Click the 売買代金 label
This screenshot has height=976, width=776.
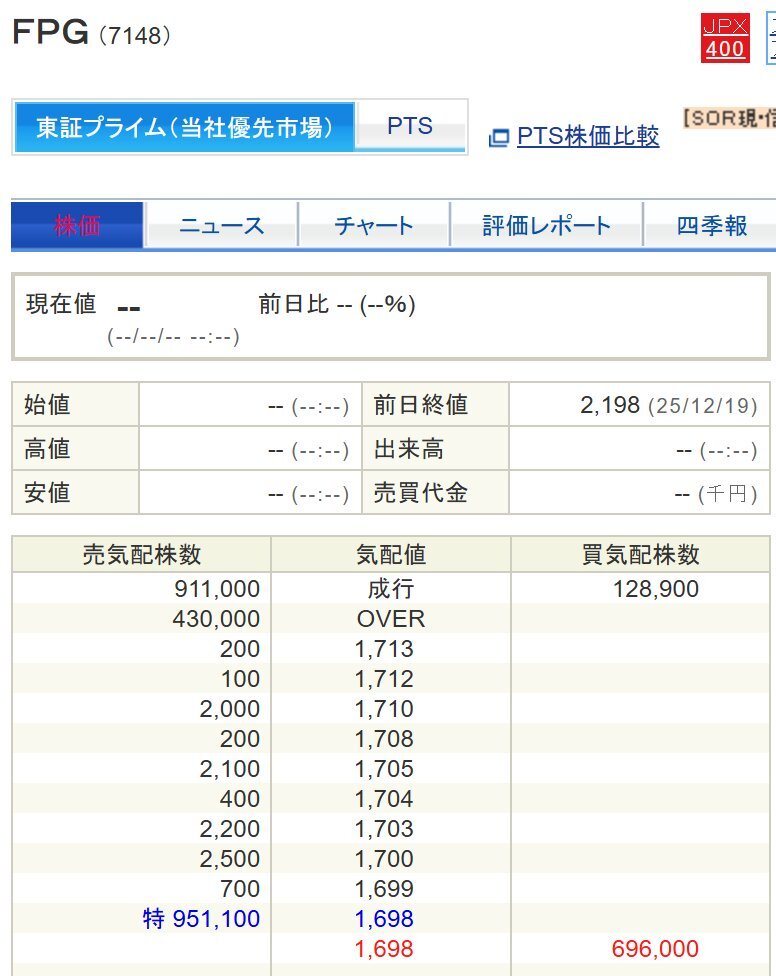point(421,493)
